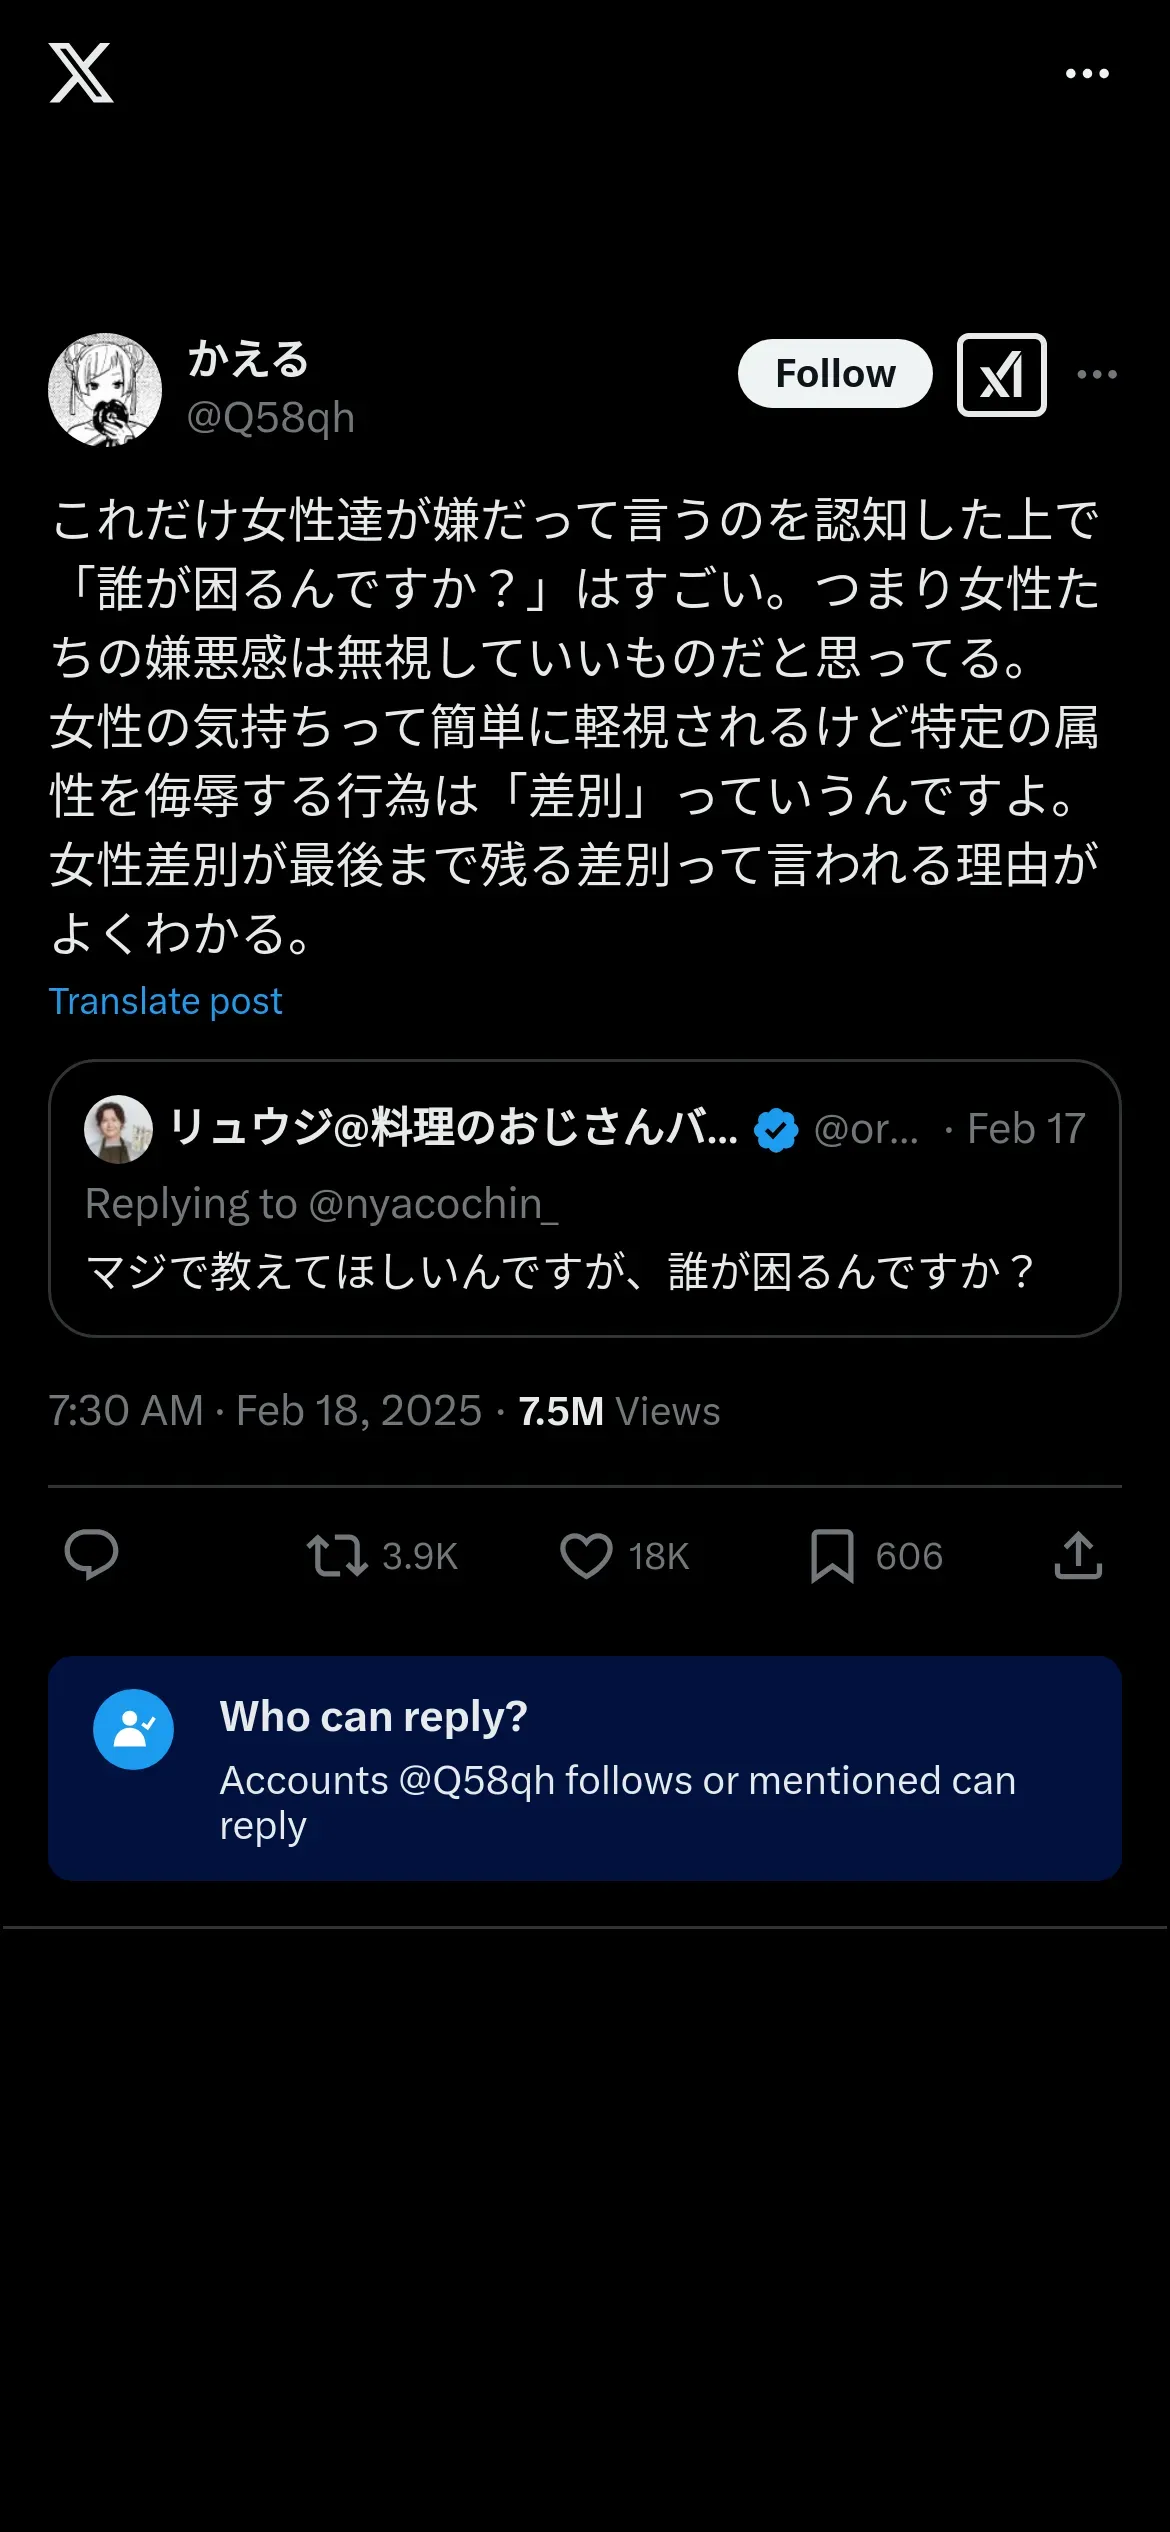
Task: Click the Translate post link
Action: pos(166,1001)
